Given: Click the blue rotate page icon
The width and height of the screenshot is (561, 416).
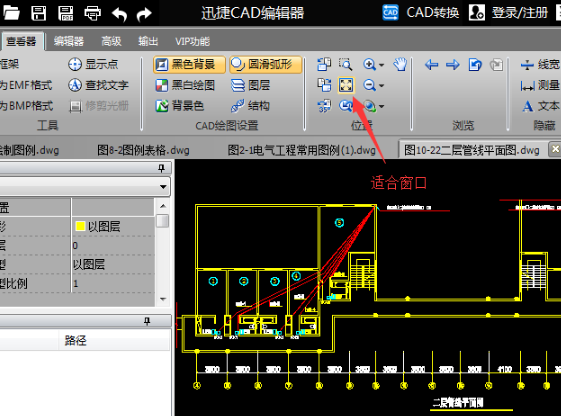Looking at the screenshot, I should [x=475, y=65].
